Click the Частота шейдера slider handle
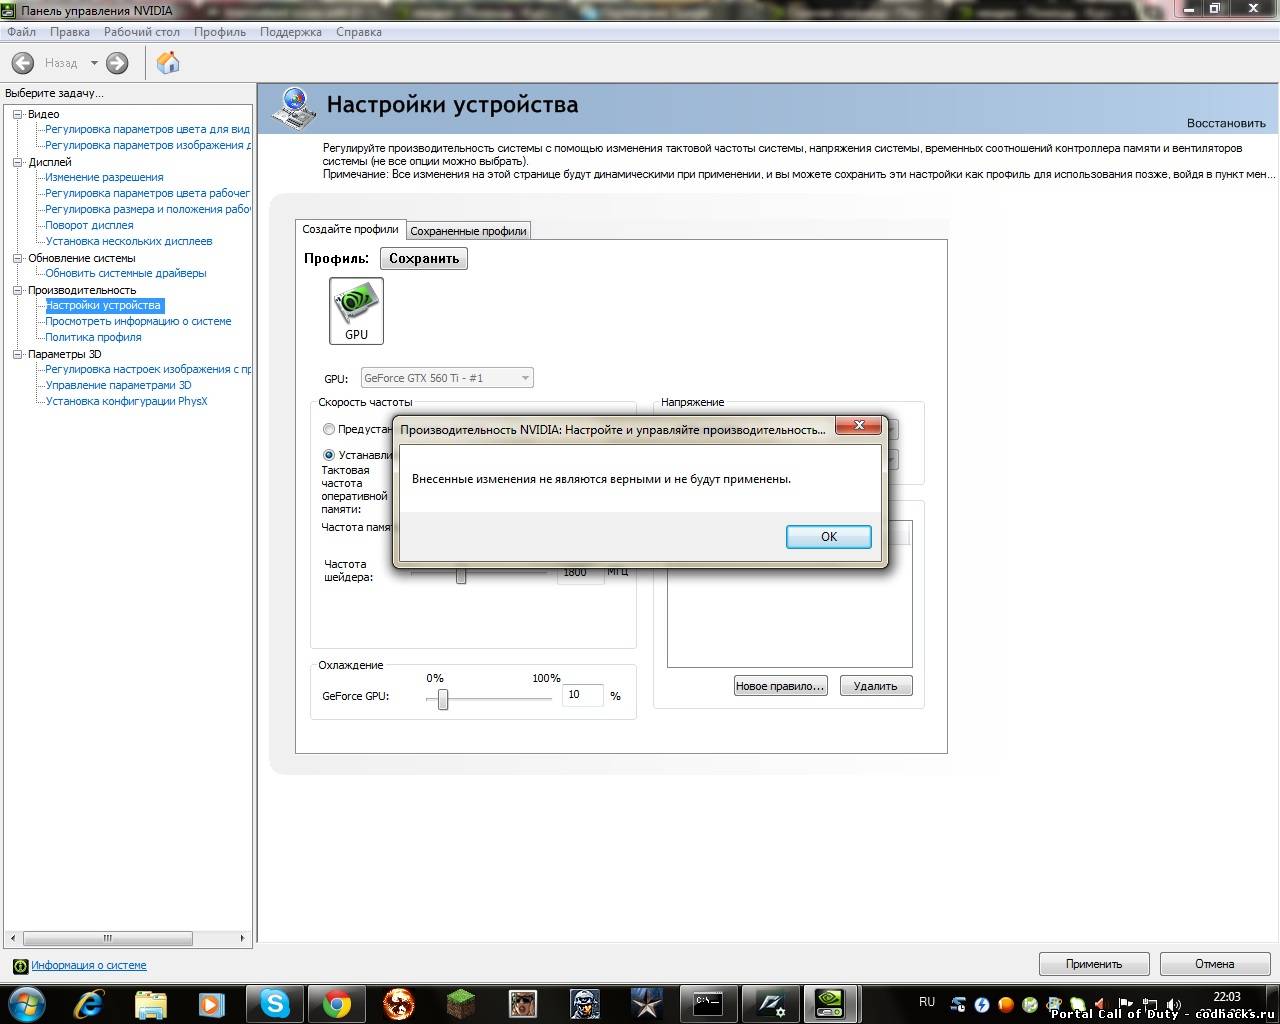The image size is (1280, 1024). point(461,575)
